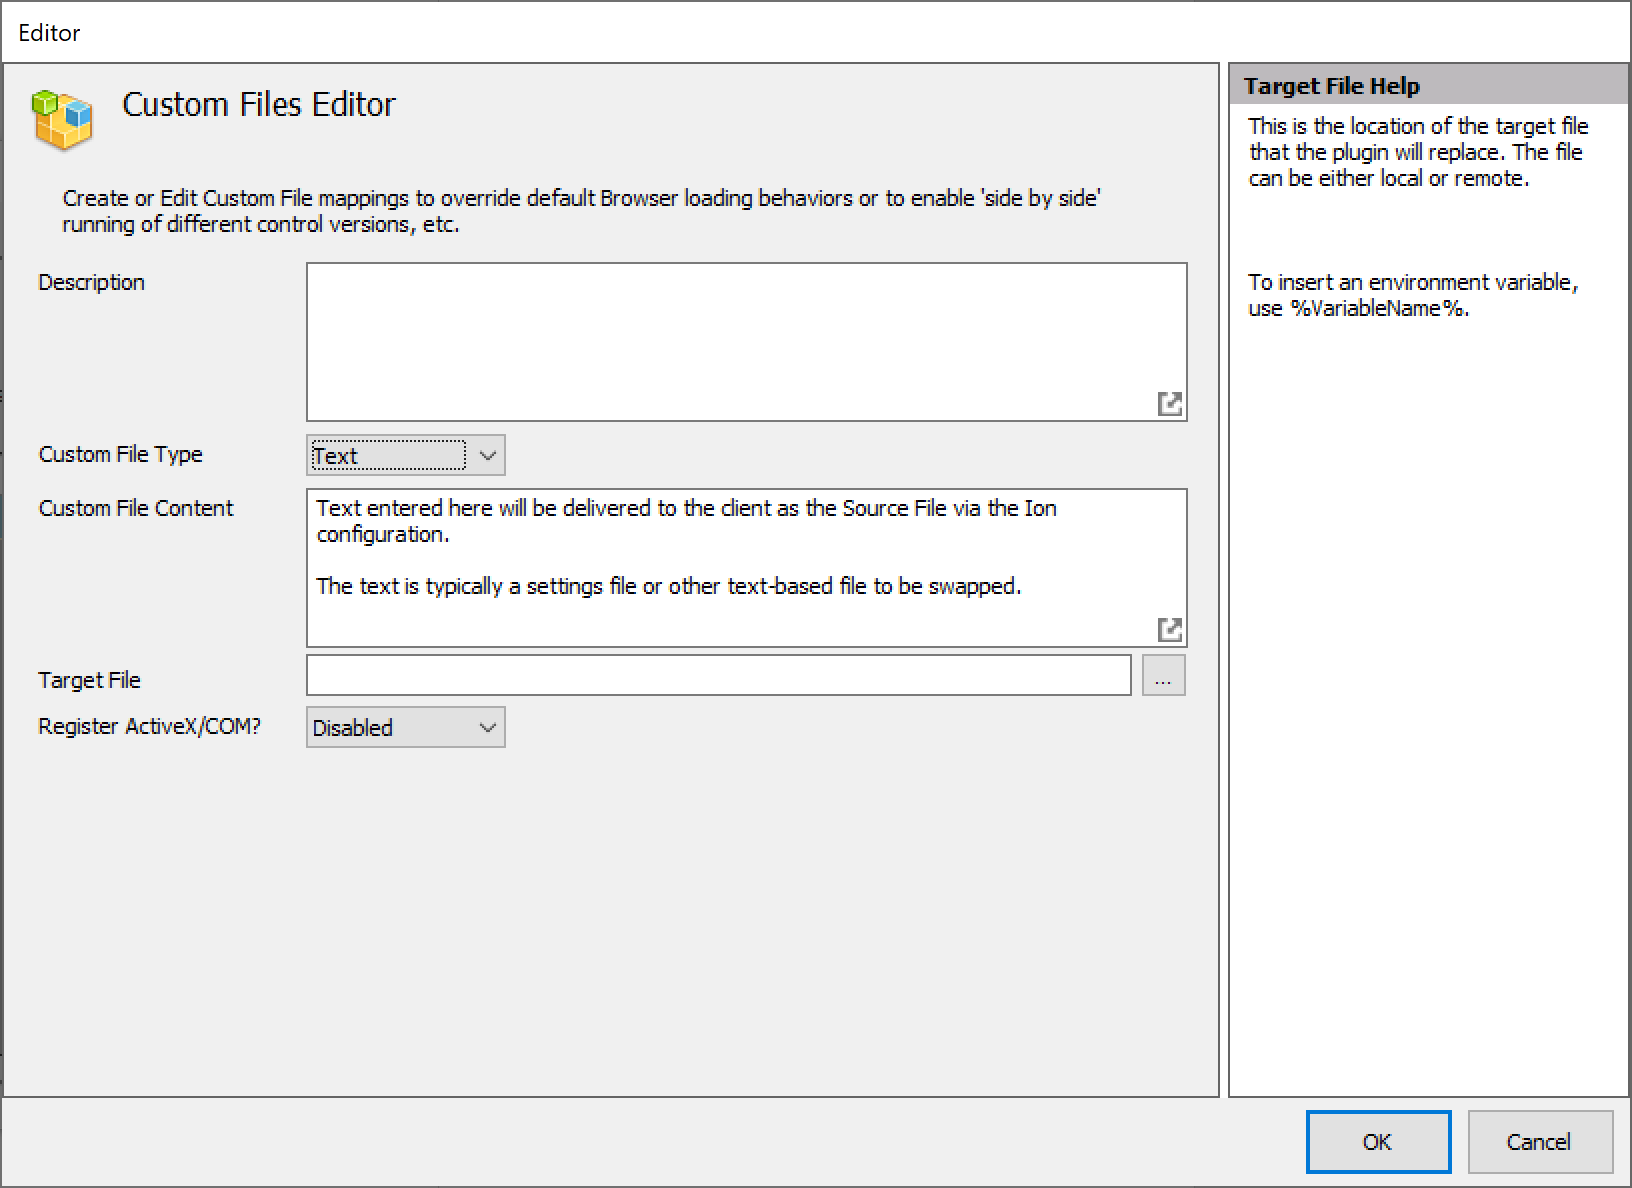Click the Custom Files Editor package icon
Screen dimensions: 1632x1188
[x=62, y=120]
